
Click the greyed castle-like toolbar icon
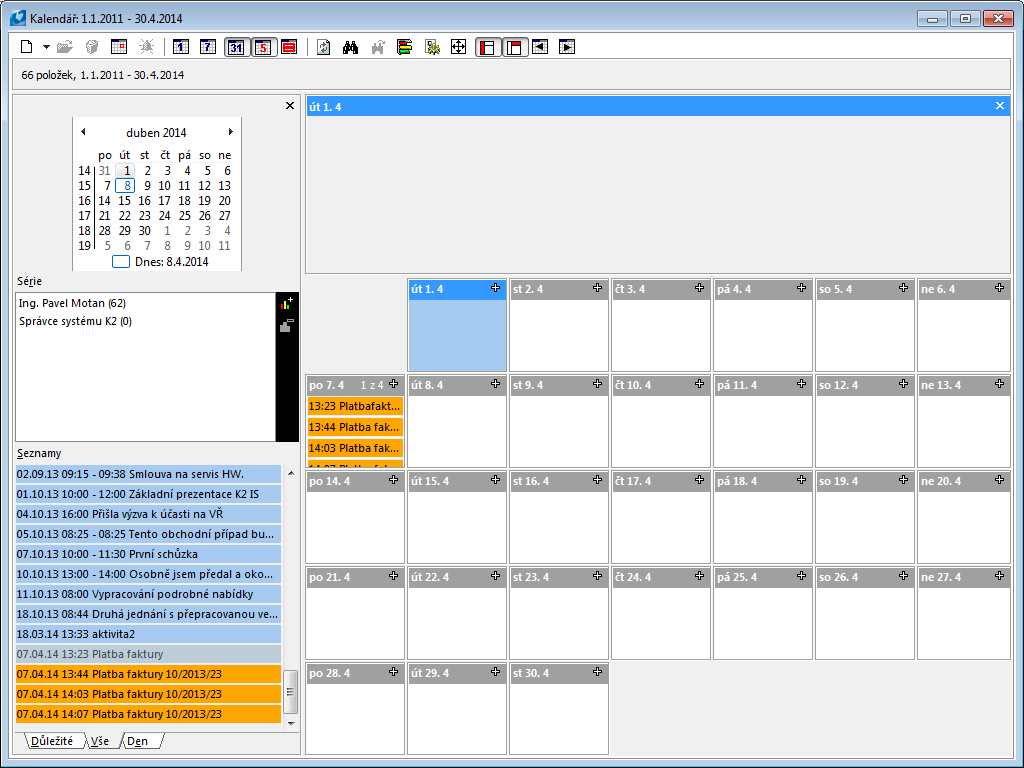click(377, 47)
